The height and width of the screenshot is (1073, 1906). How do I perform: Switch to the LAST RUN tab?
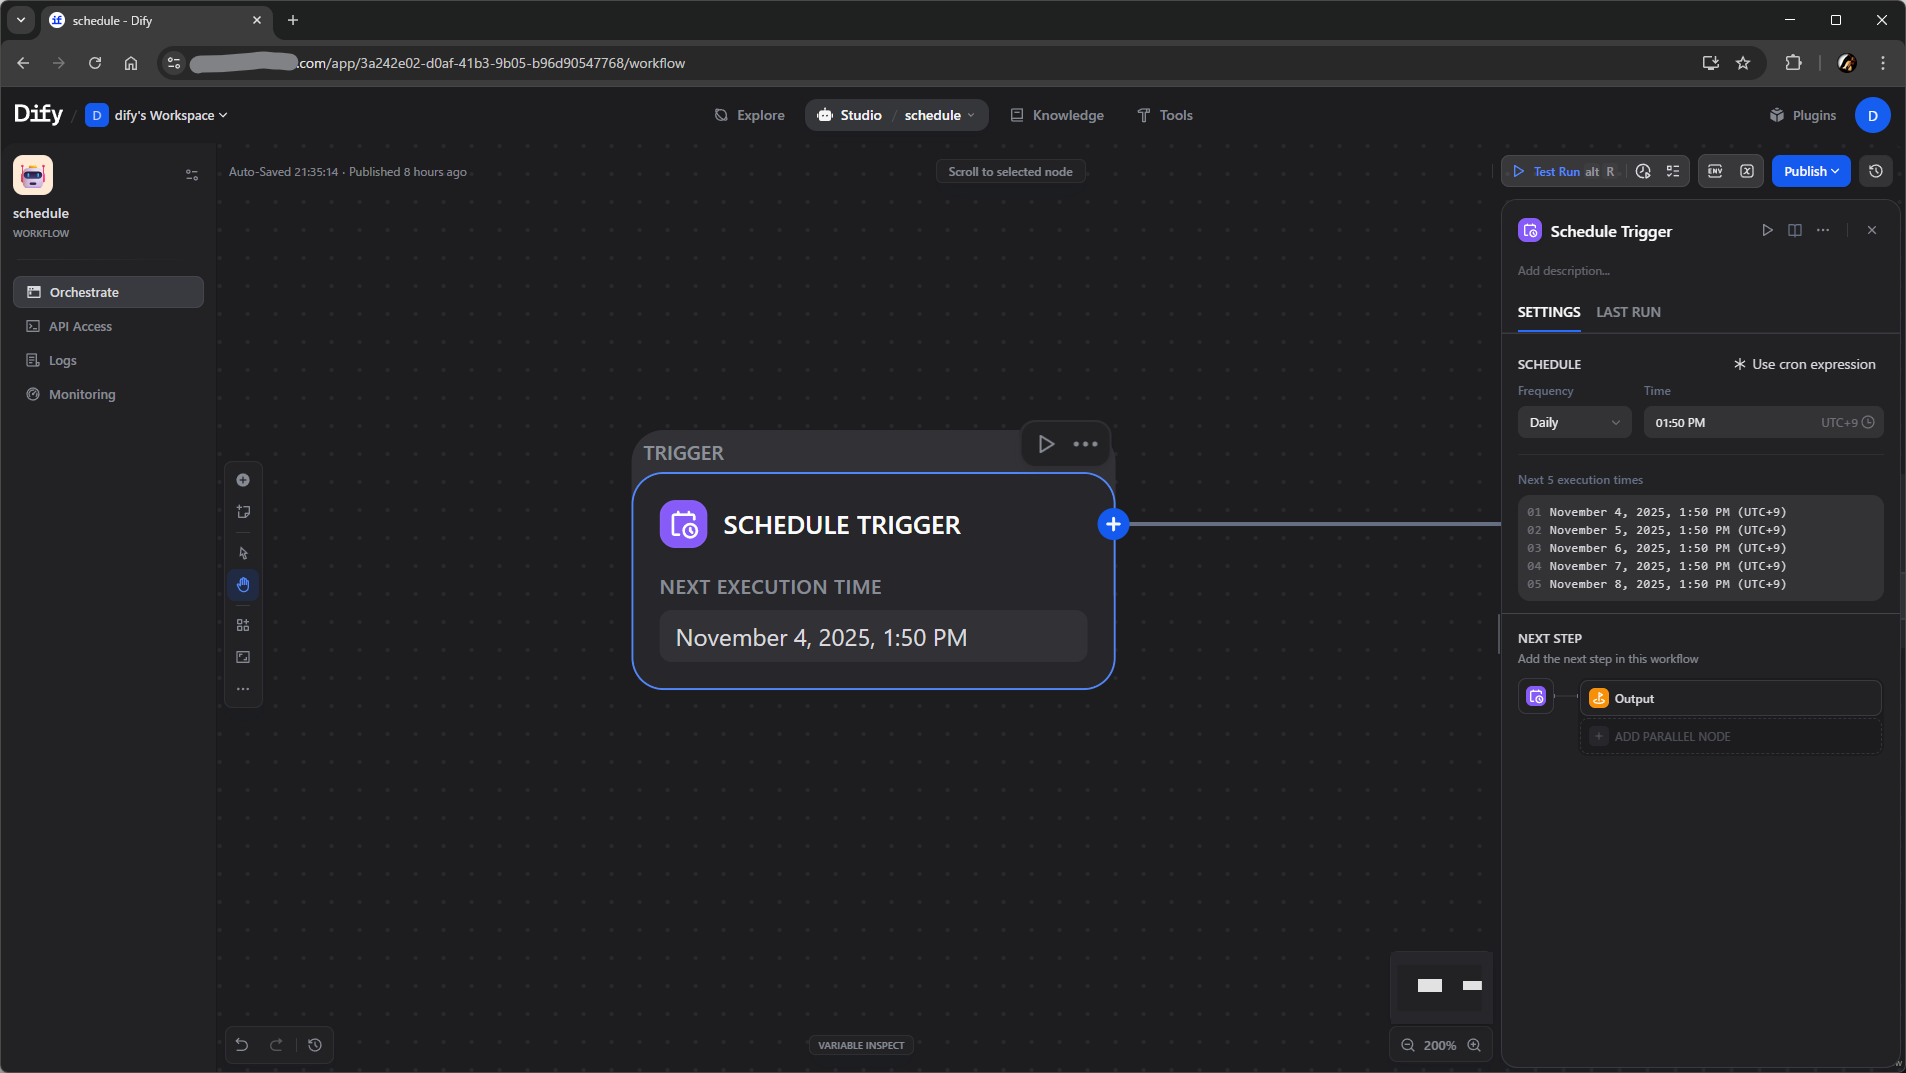pyautogui.click(x=1628, y=312)
